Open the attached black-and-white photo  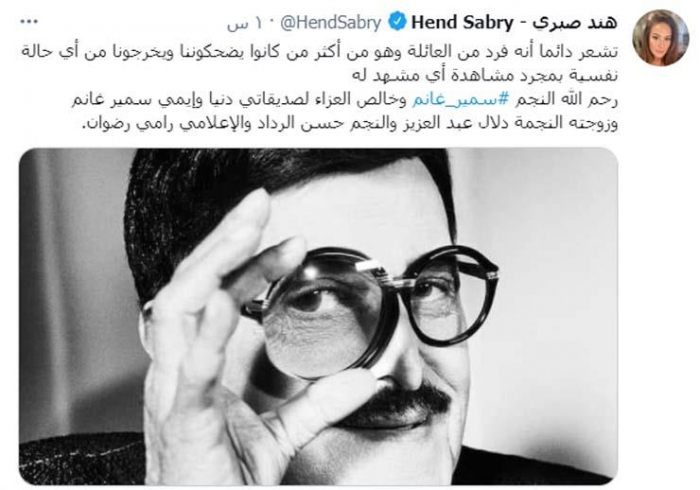pos(318,316)
